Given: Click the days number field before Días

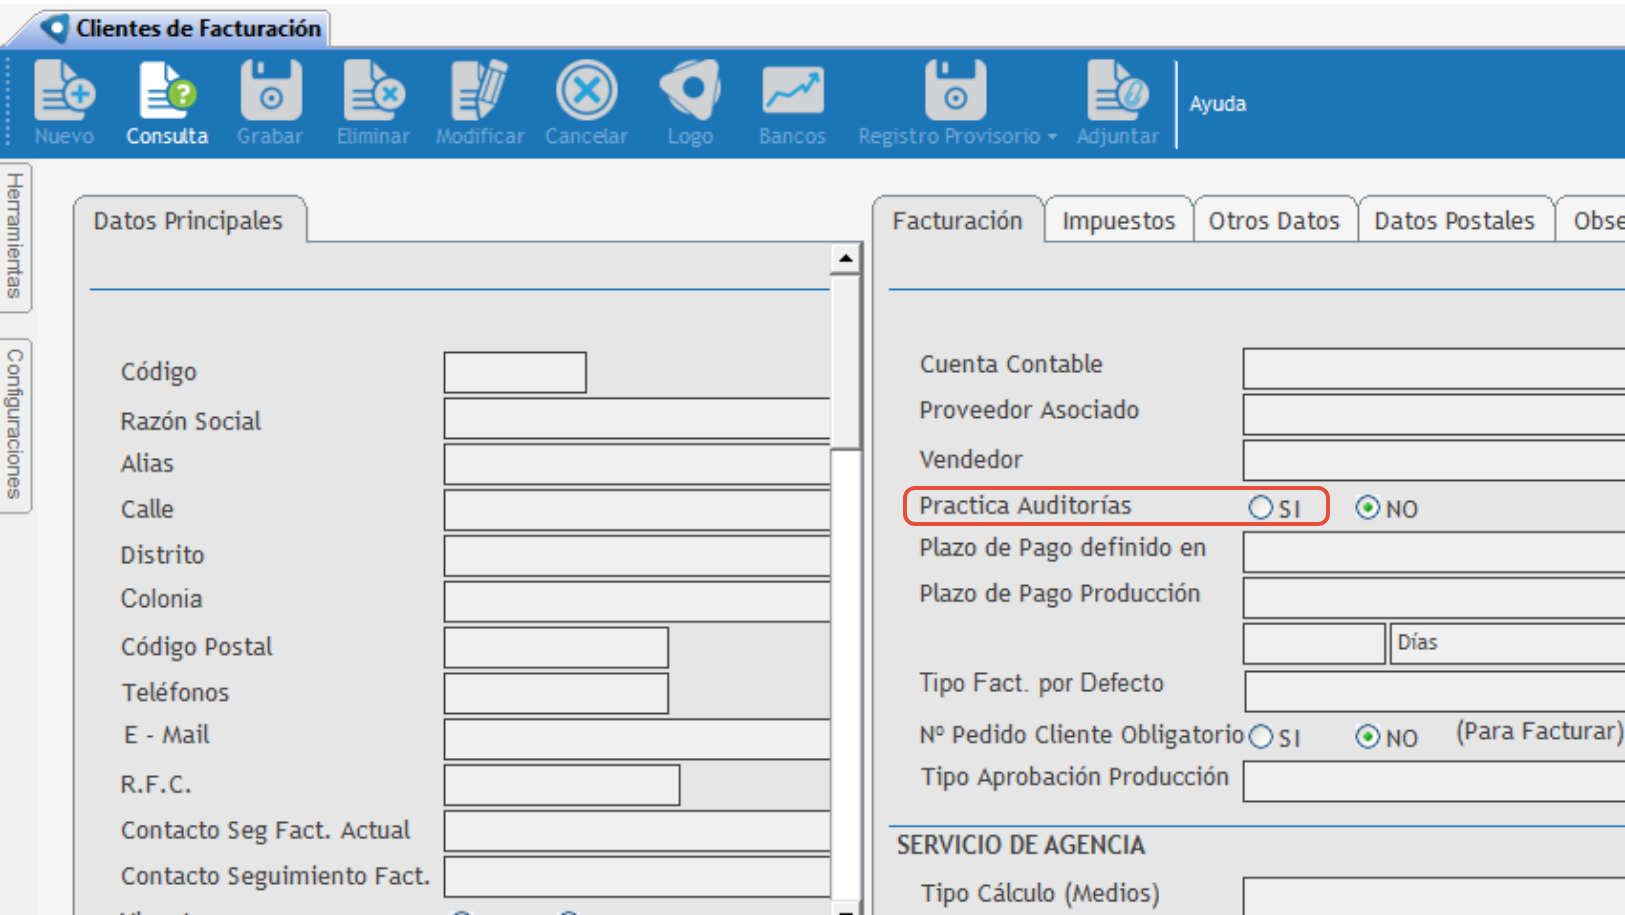Looking at the screenshot, I should (1314, 644).
